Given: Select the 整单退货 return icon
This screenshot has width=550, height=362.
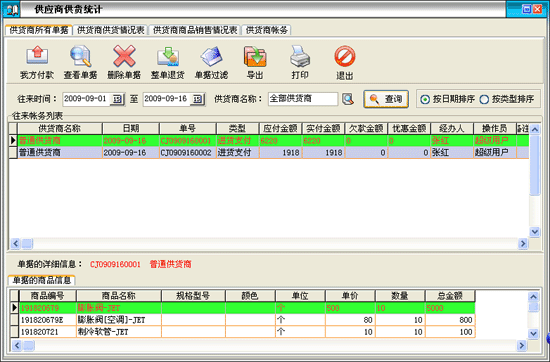Looking at the screenshot, I should [168, 56].
